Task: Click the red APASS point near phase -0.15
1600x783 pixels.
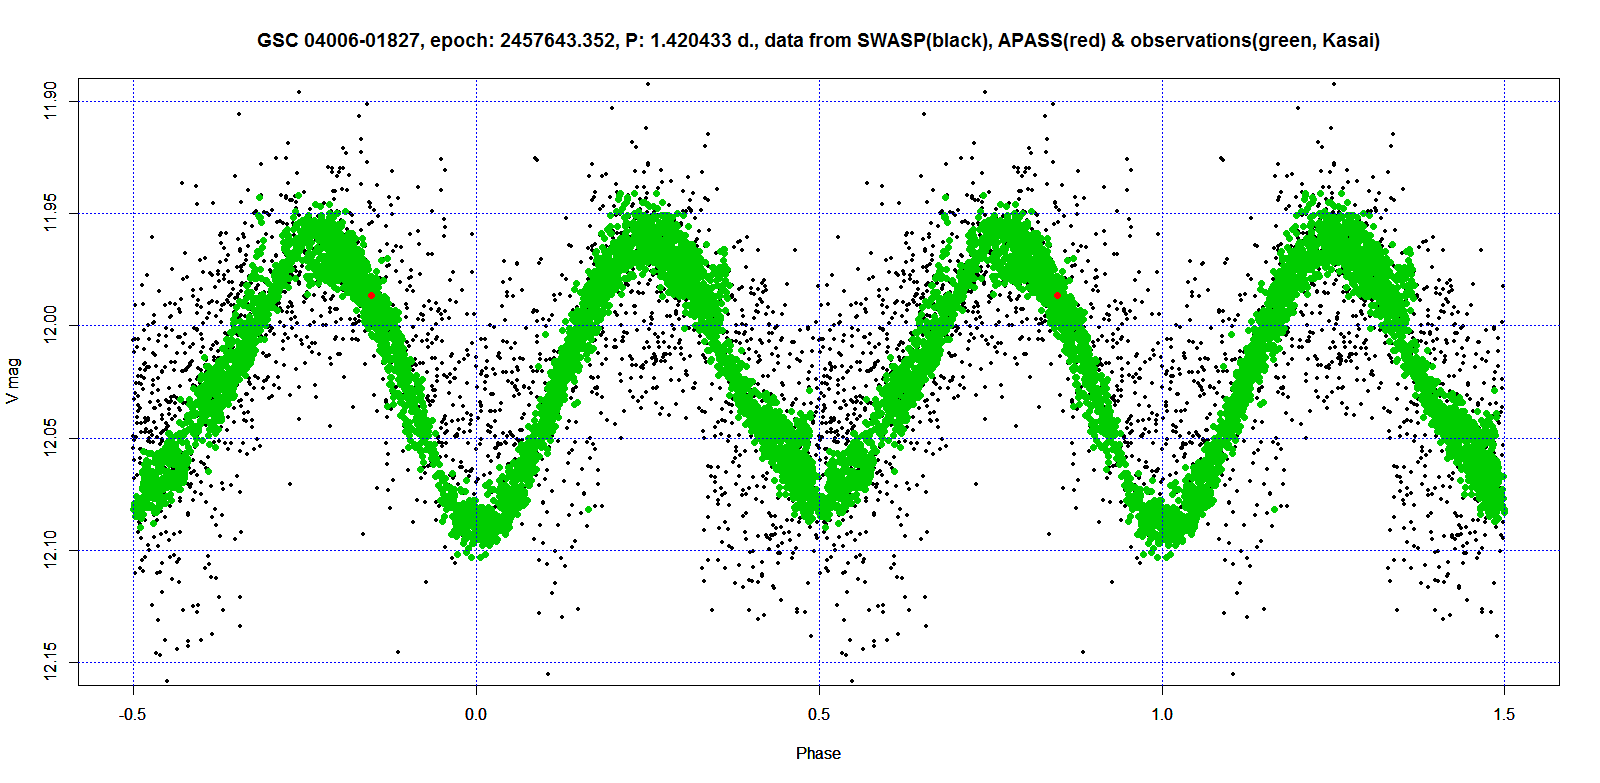Action: (x=372, y=295)
